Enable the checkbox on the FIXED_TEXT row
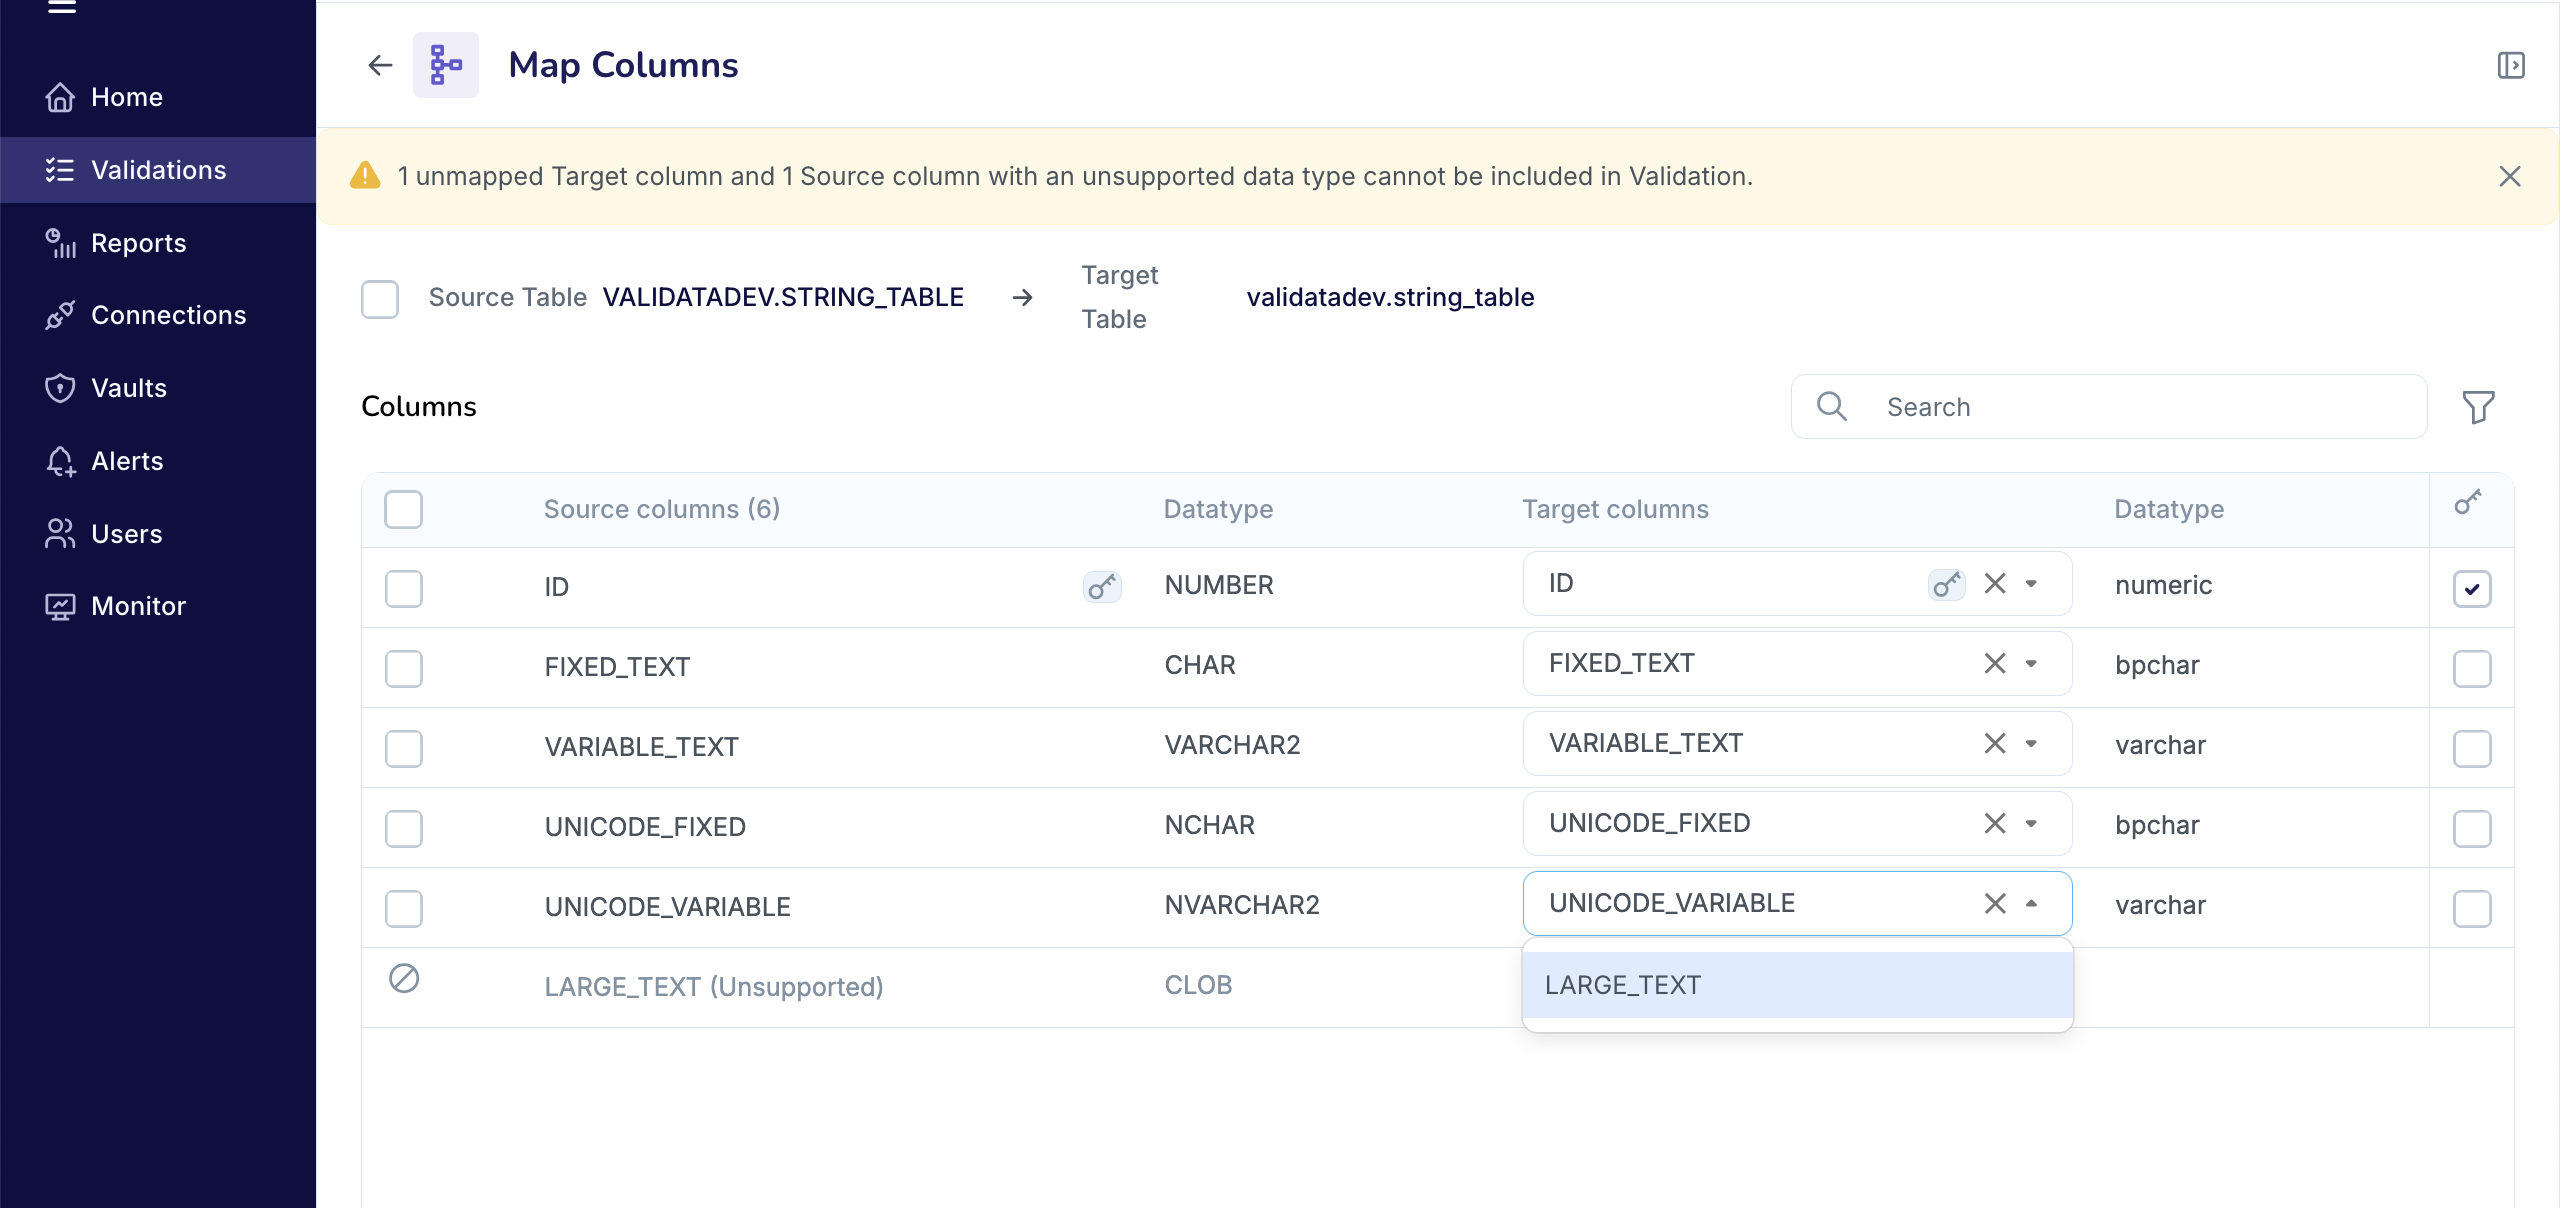The width and height of the screenshot is (2560, 1208). click(404, 669)
